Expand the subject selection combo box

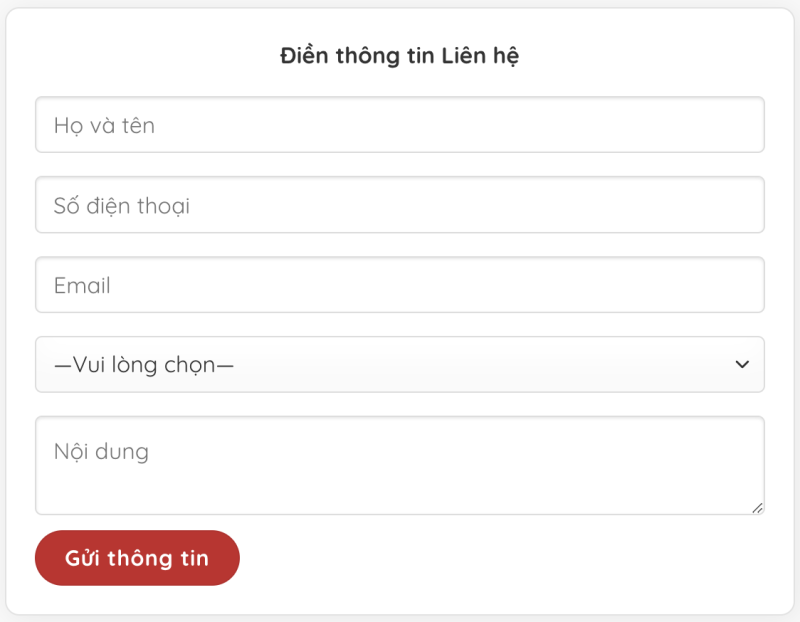click(x=400, y=365)
